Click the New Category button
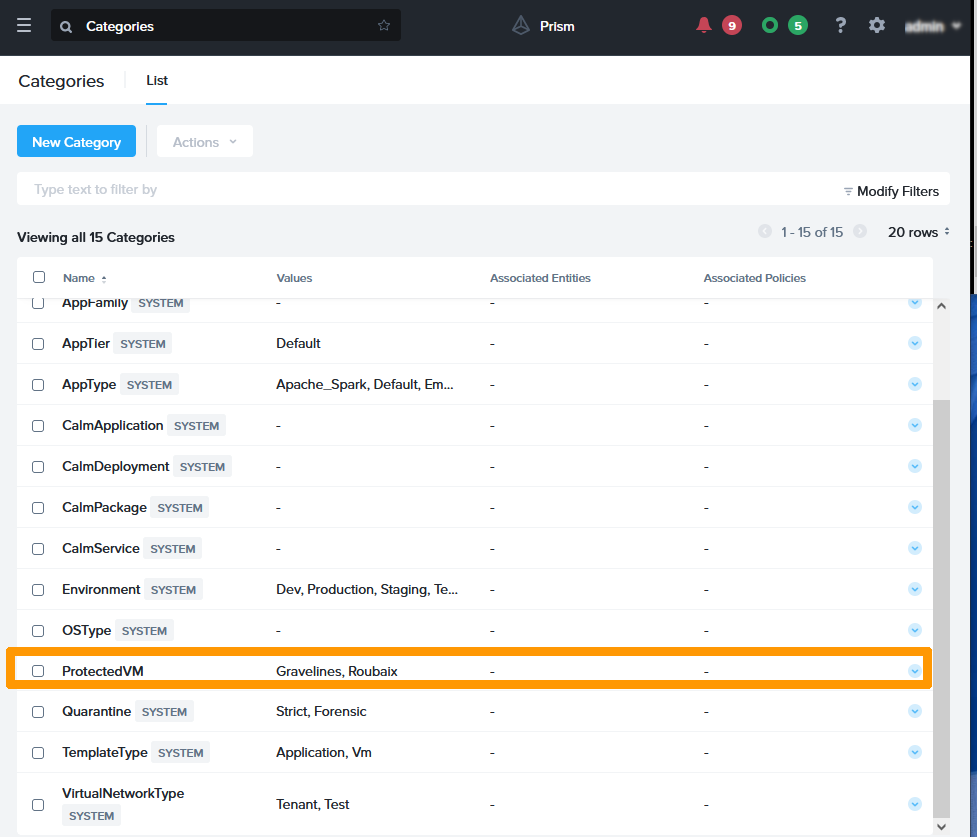The height and width of the screenshot is (837, 977). (x=76, y=142)
